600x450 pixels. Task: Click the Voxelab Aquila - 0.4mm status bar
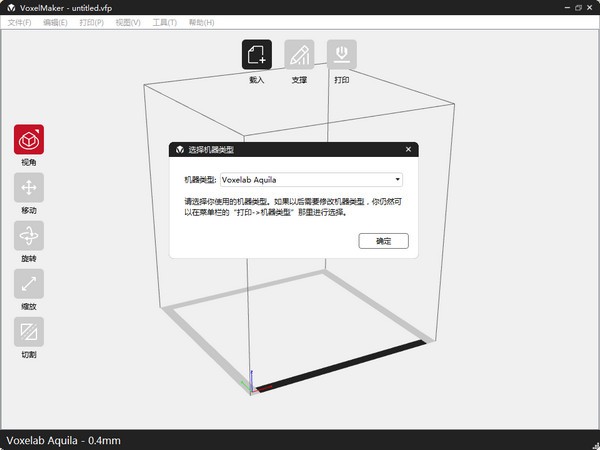64,440
